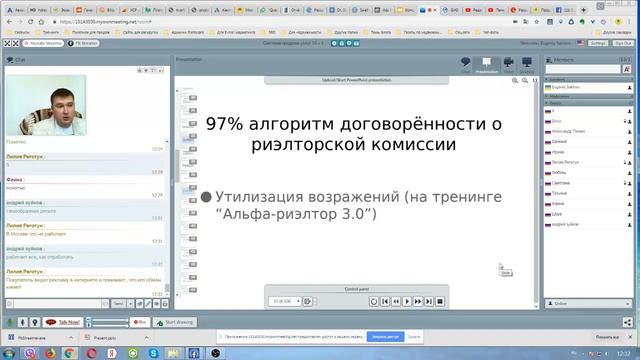Click the member search filter icon
The width and height of the screenshot is (640, 360).
pos(627,69)
